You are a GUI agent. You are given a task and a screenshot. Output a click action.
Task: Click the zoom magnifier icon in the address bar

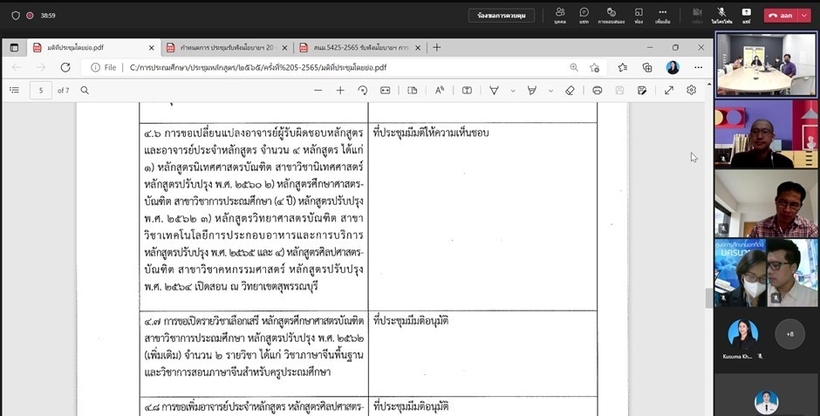(x=574, y=68)
